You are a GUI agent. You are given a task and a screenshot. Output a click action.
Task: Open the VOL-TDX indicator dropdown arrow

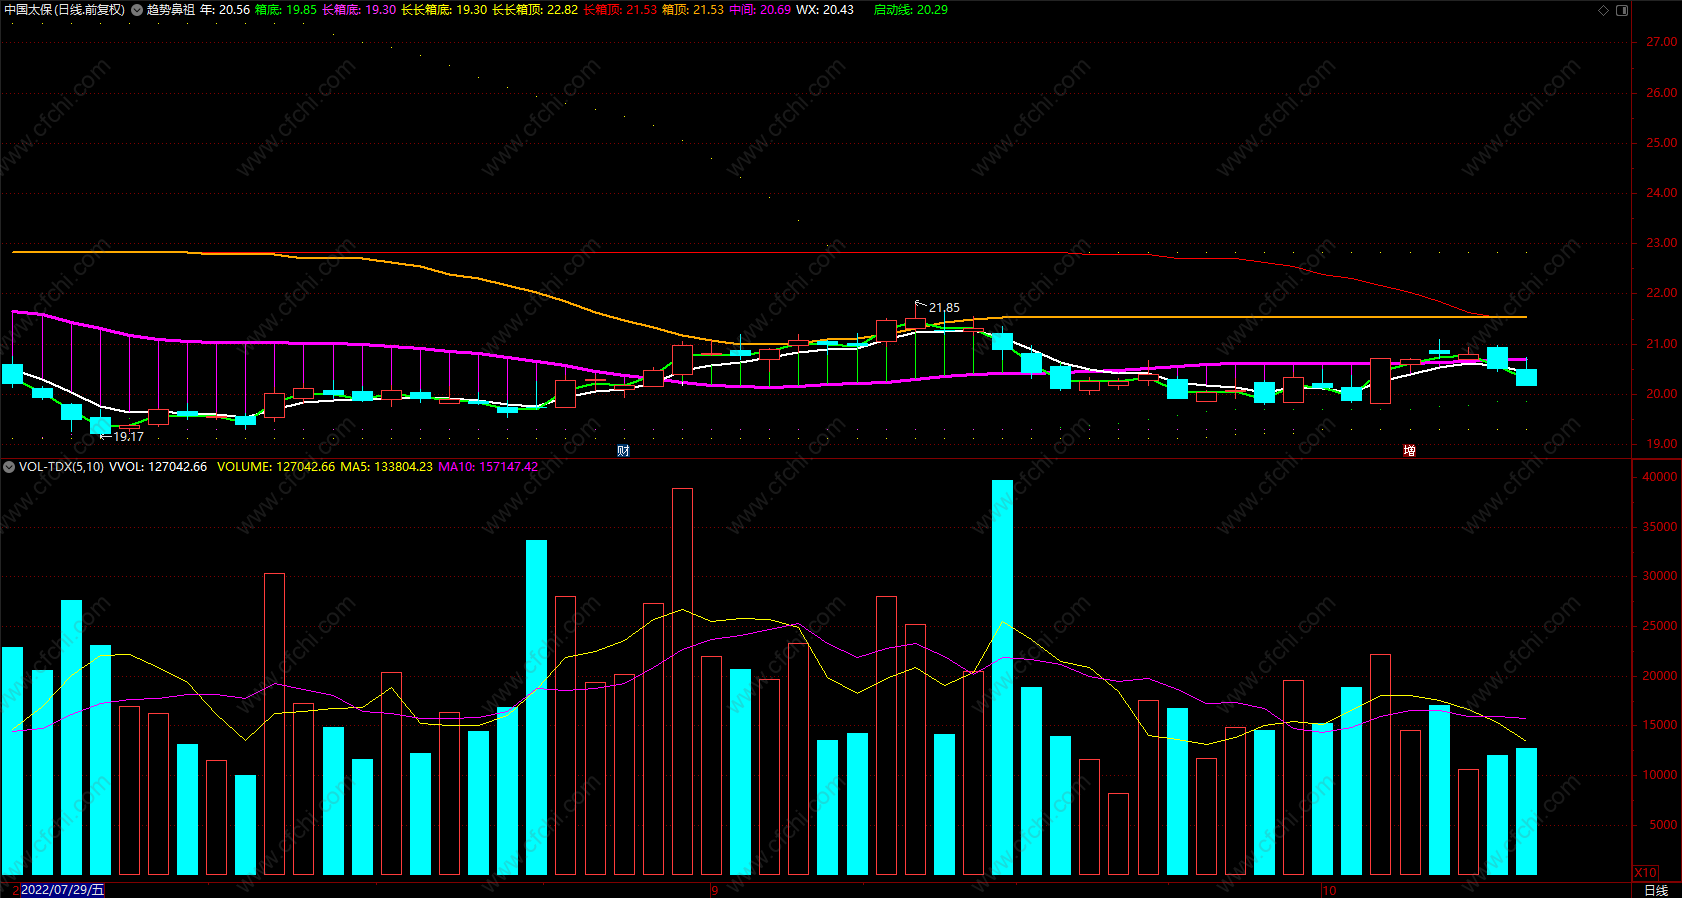click(x=9, y=467)
